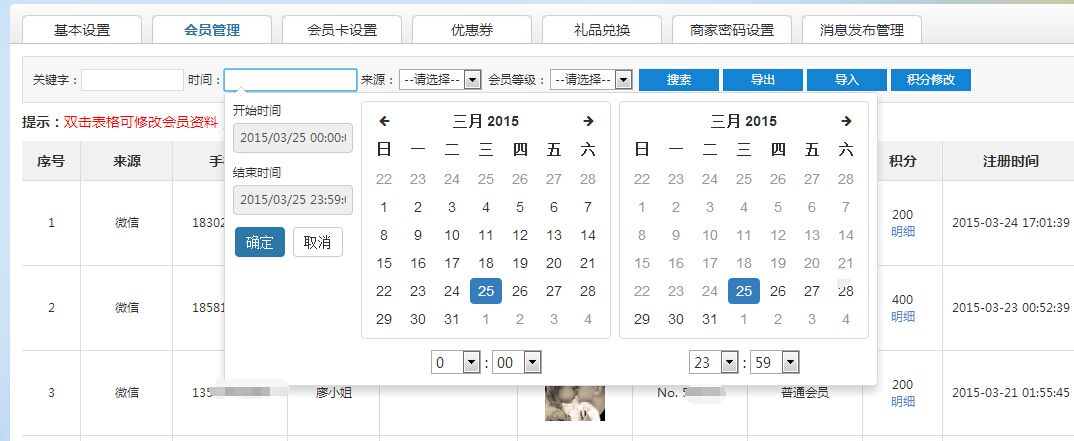1074x441 pixels.
Task: Open 明细 link in row 3
Action: (x=903, y=401)
